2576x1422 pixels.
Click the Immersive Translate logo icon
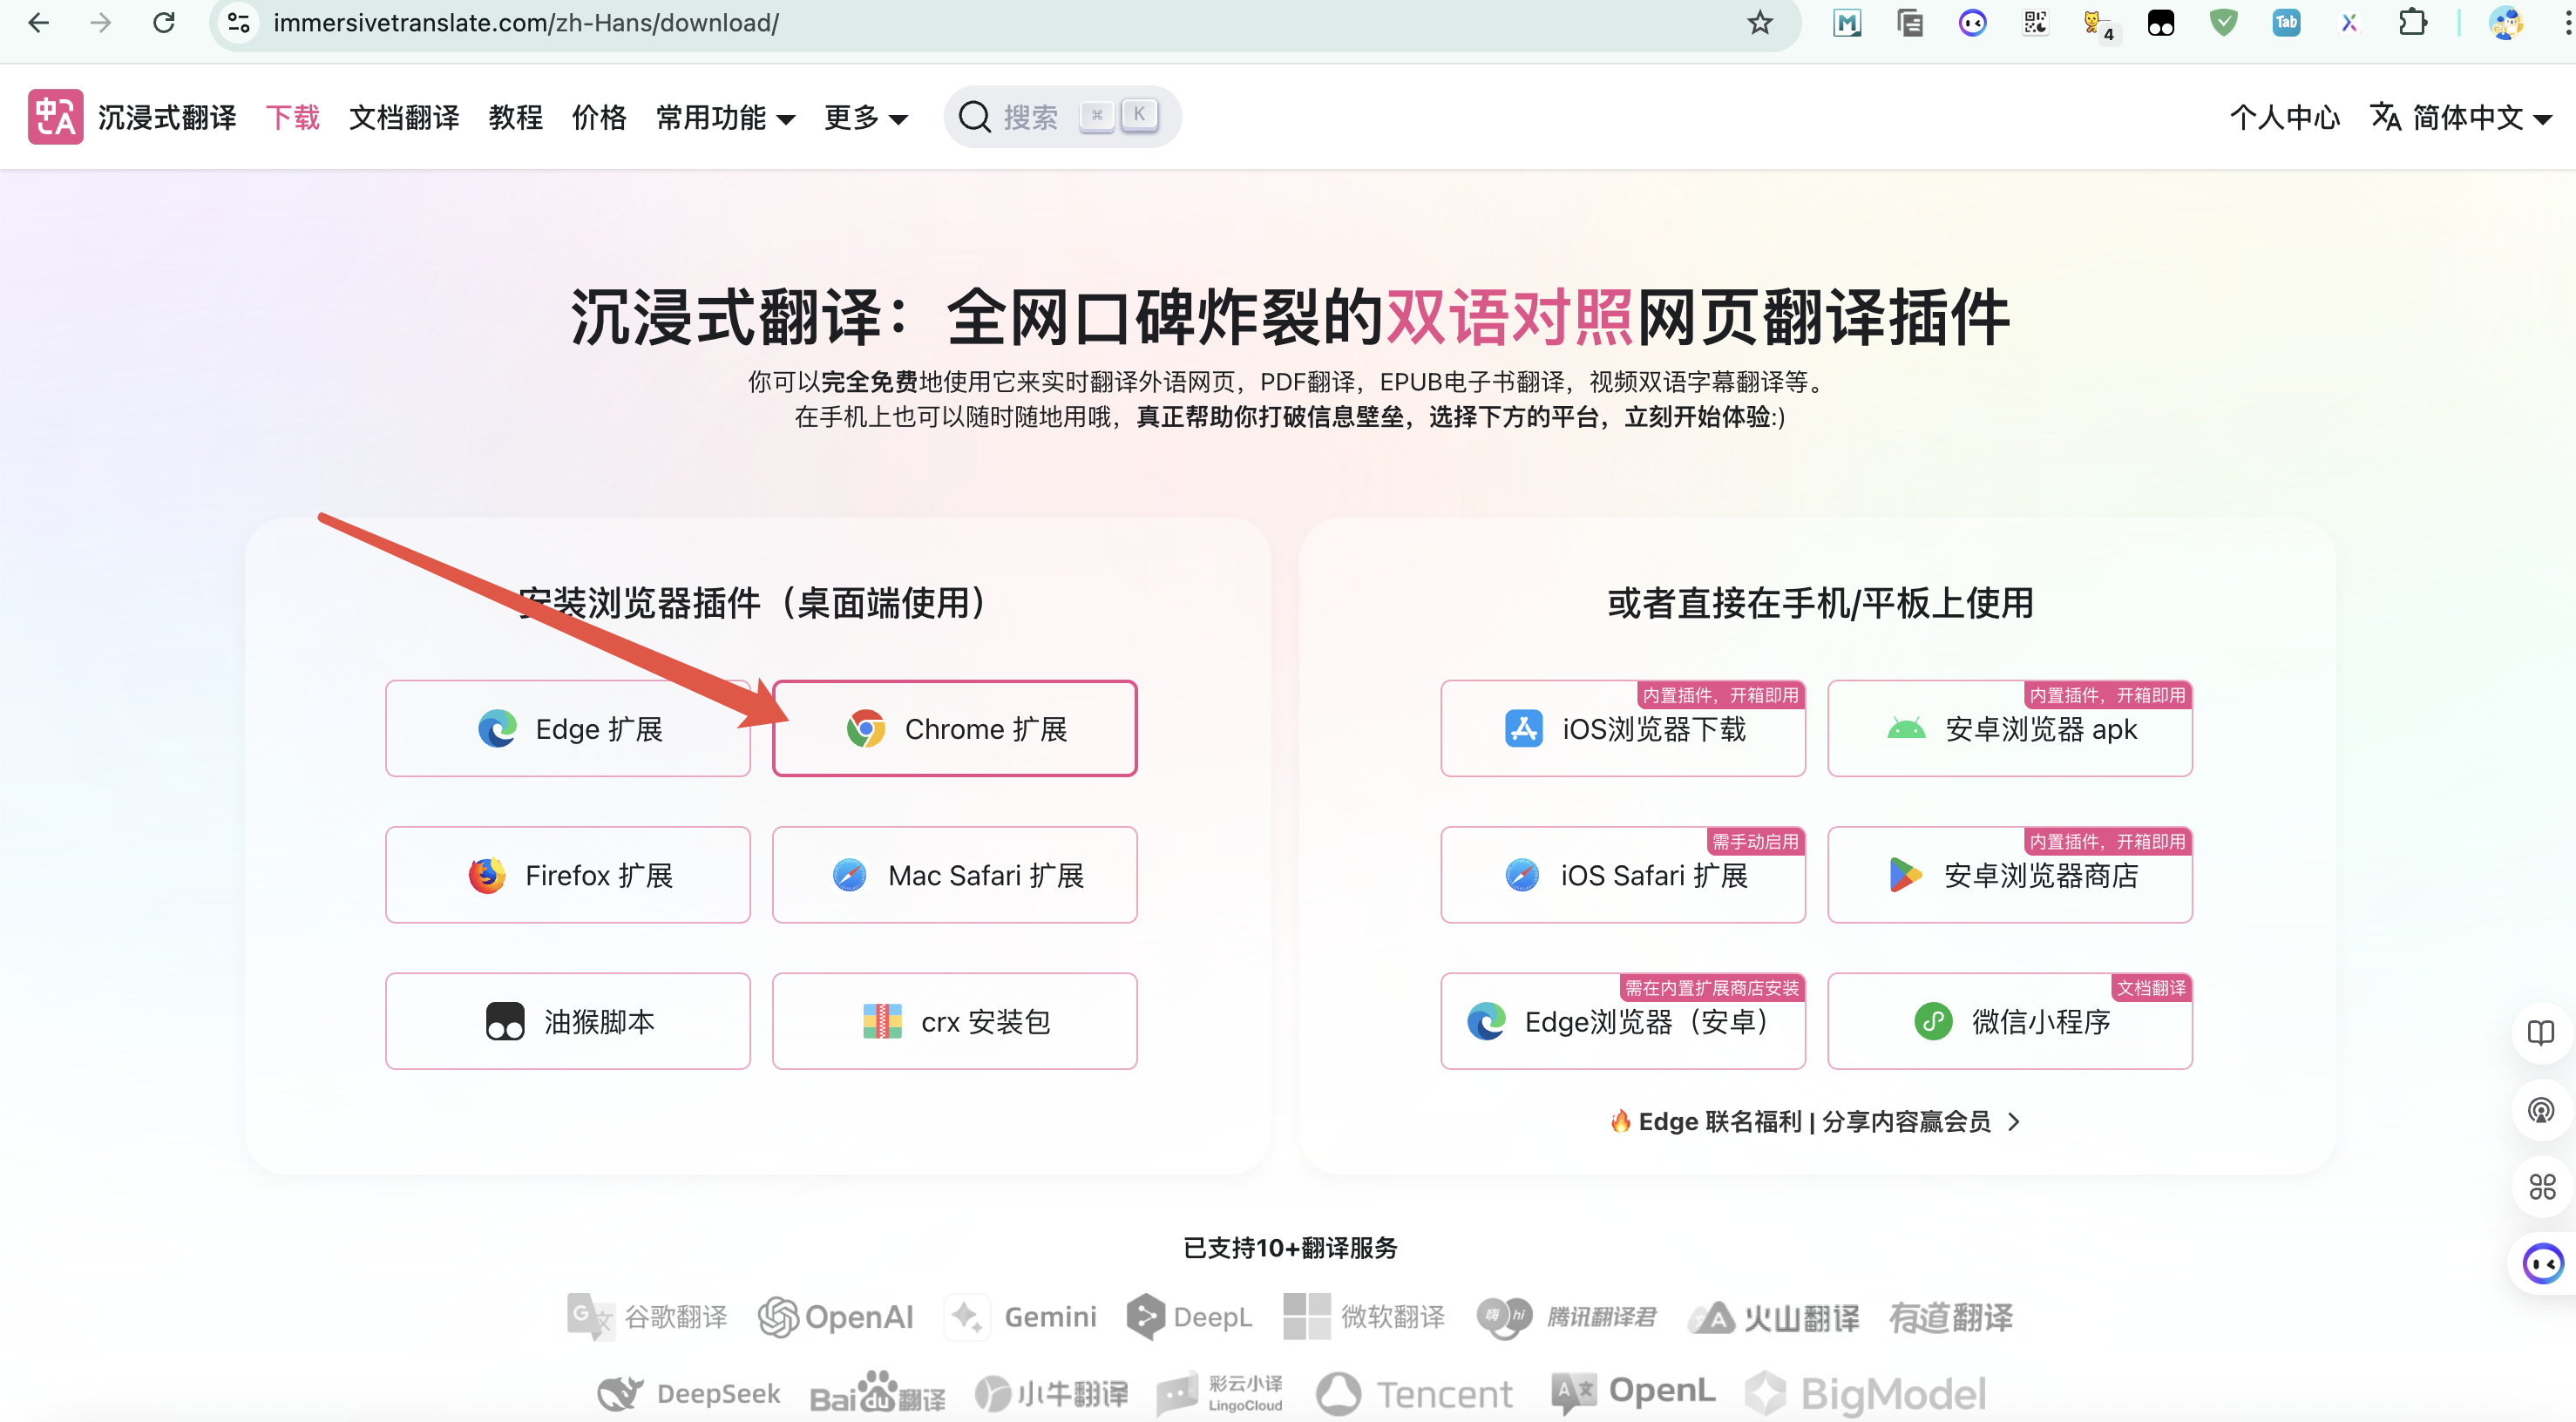[x=55, y=117]
